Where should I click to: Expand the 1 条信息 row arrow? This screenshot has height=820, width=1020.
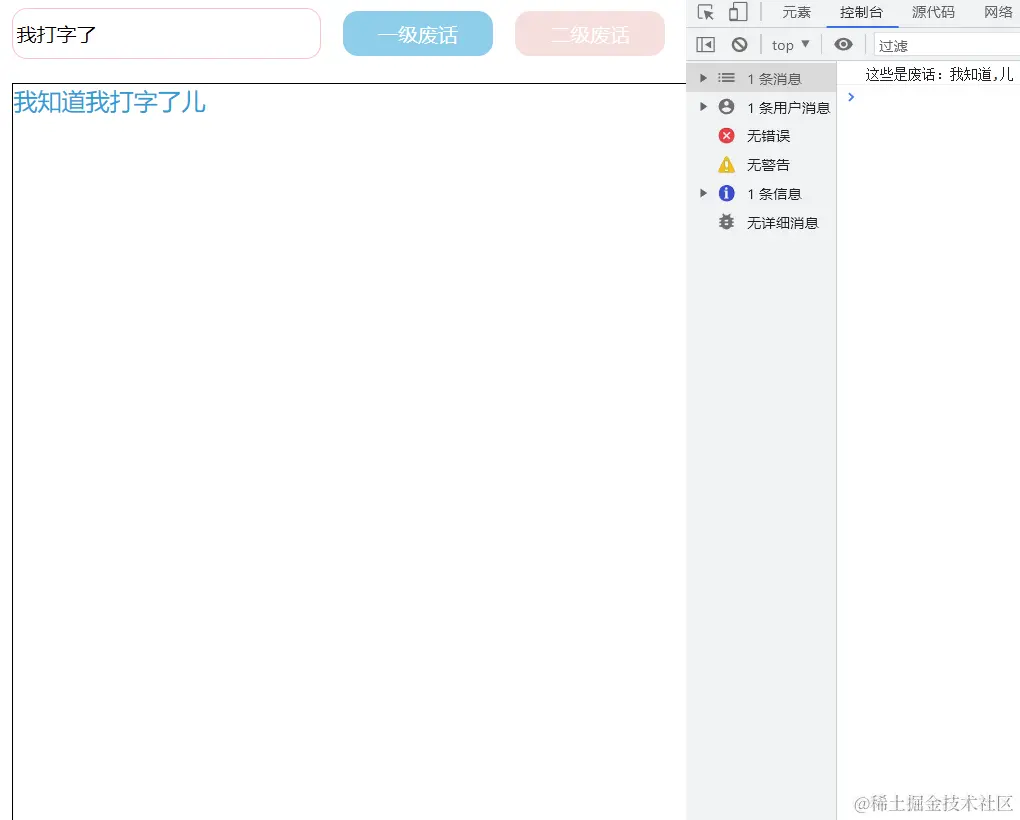click(x=703, y=193)
